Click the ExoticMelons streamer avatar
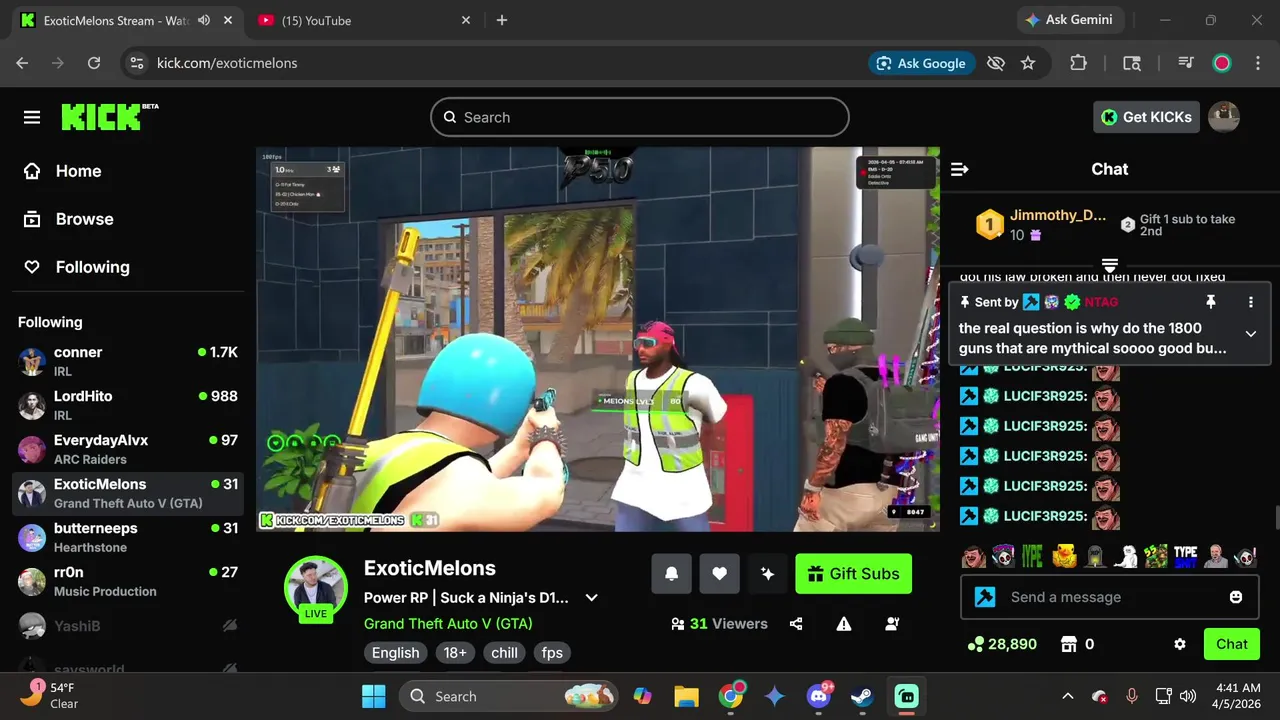The image size is (1280, 720). pos(316,588)
